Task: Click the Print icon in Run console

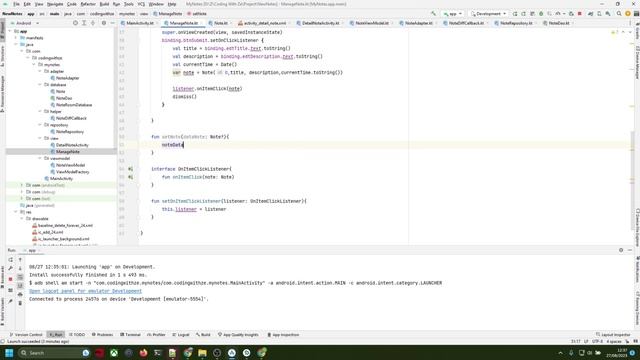Action: [20, 294]
